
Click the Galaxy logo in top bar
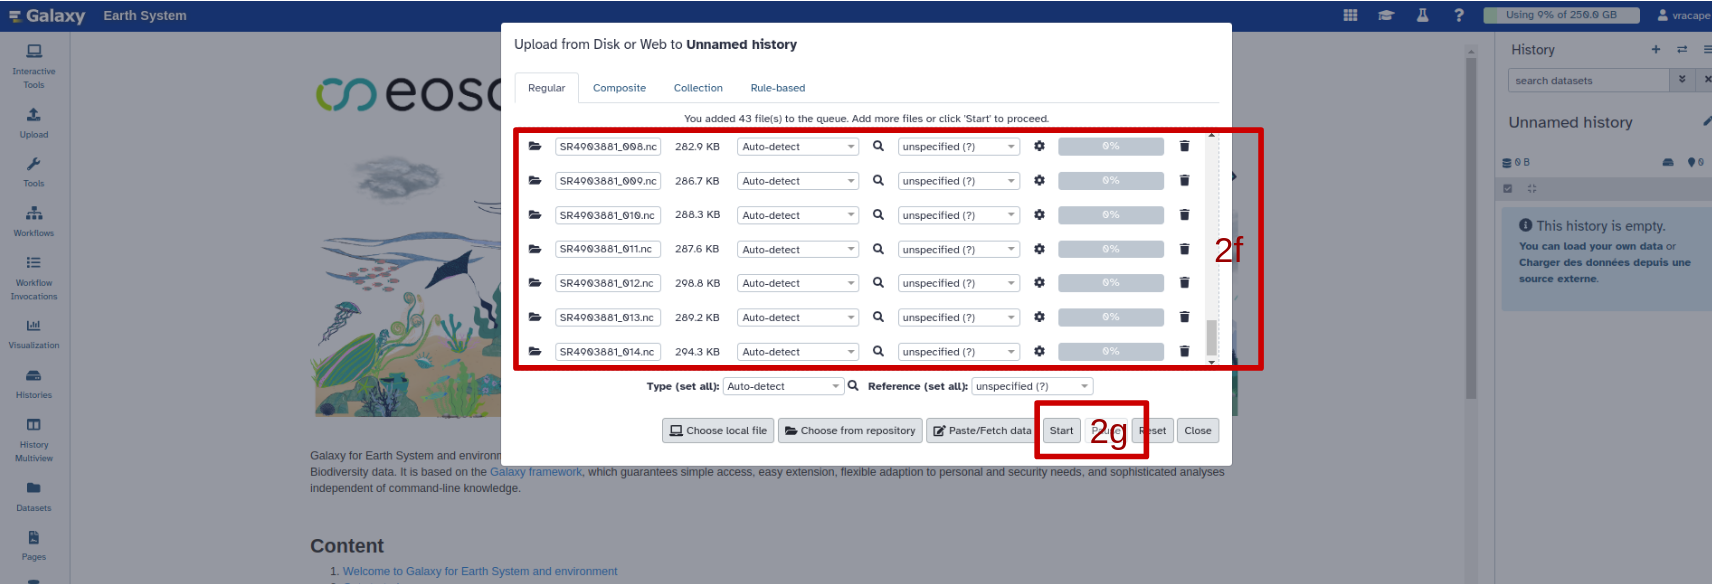47,15
